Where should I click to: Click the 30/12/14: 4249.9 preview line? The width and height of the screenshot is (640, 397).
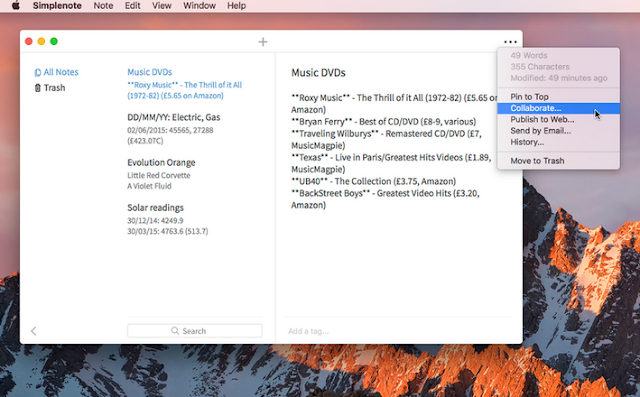click(x=155, y=221)
